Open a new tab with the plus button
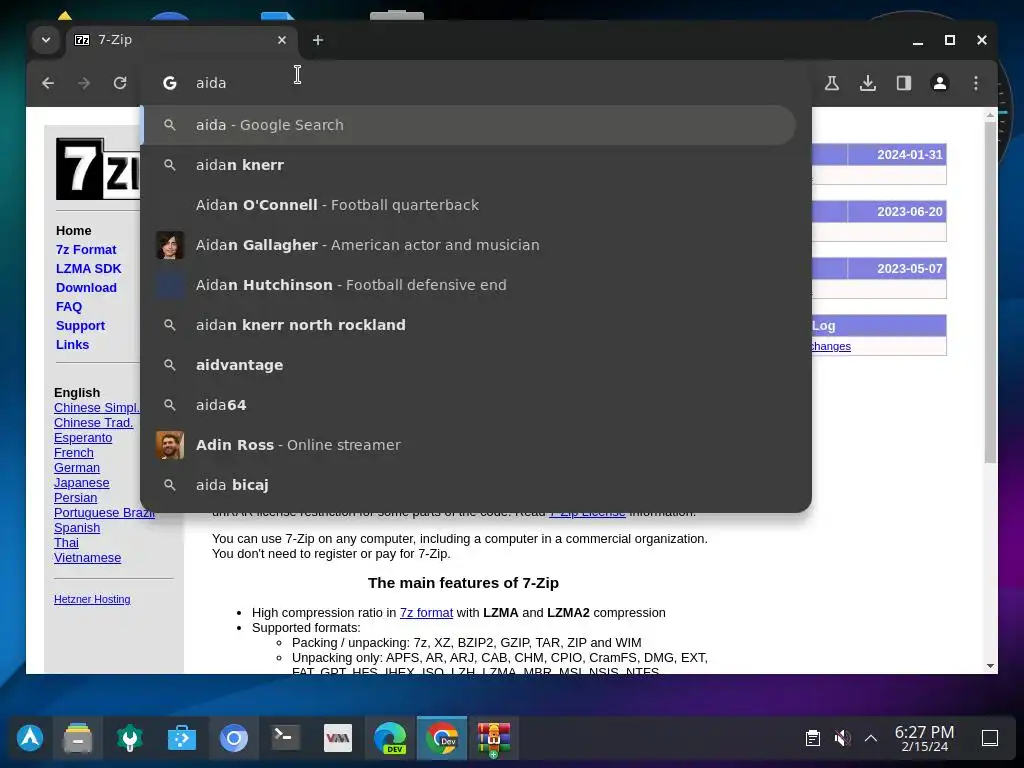This screenshot has width=1024, height=768. 318,40
